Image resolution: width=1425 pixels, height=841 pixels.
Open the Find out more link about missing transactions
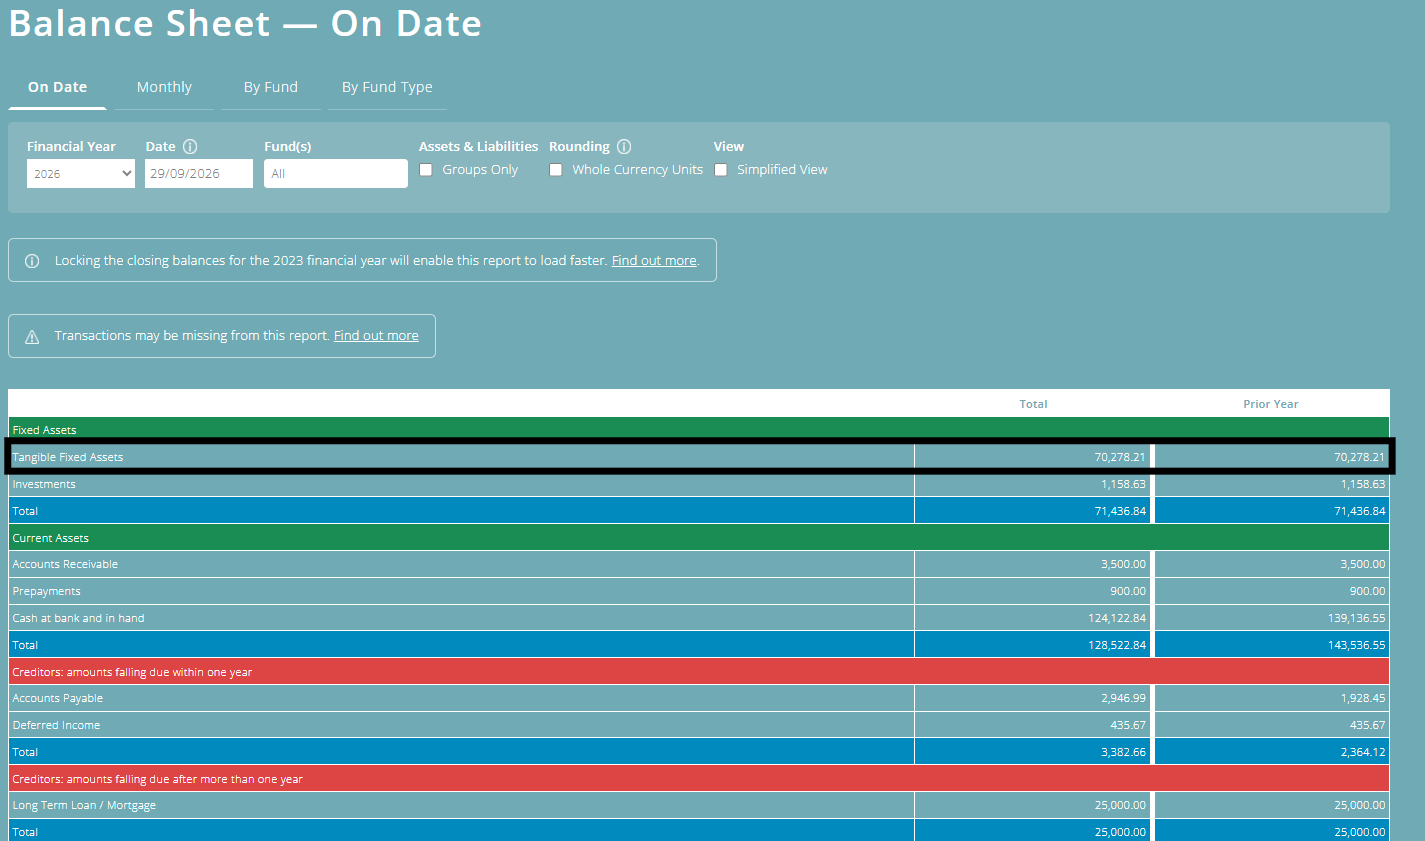click(376, 336)
